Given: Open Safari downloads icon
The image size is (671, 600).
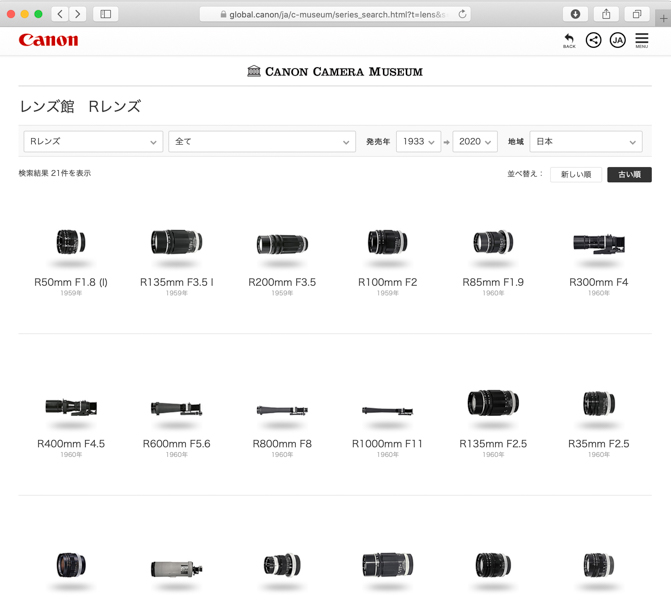Looking at the screenshot, I should (575, 14).
